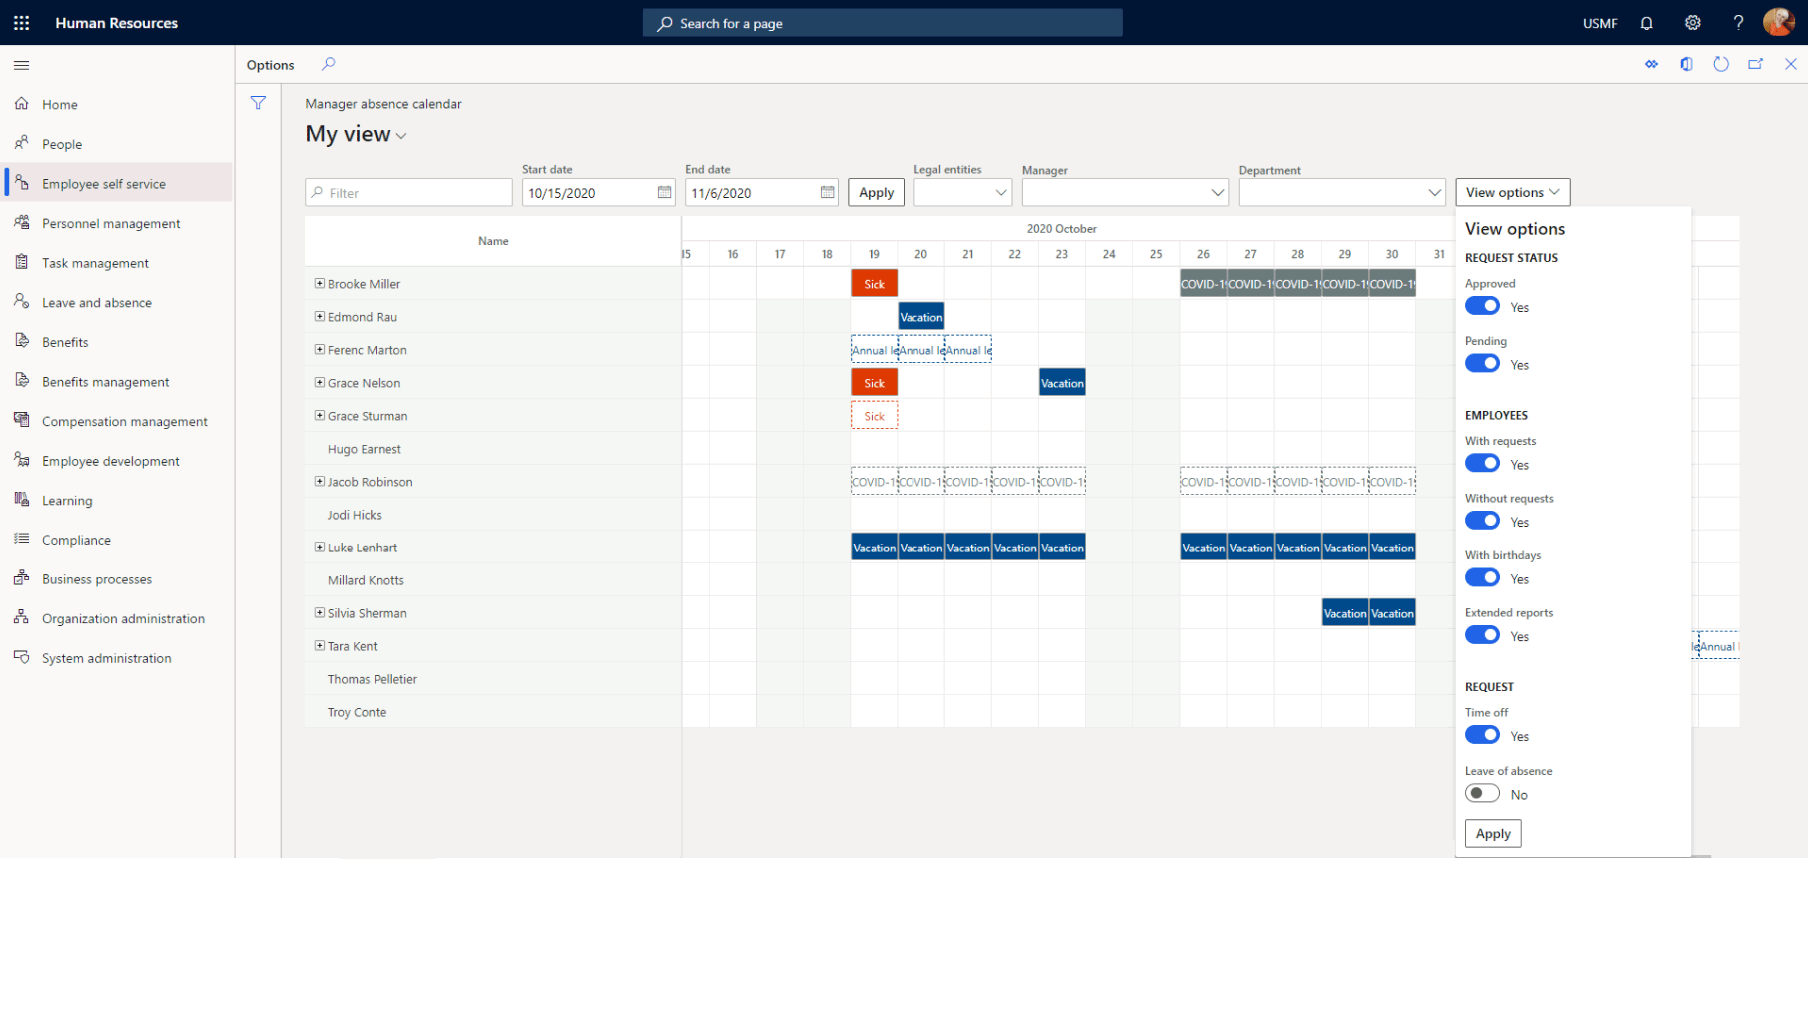The width and height of the screenshot is (1808, 1014).
Task: Click the Help question mark icon
Action: [x=1738, y=22]
